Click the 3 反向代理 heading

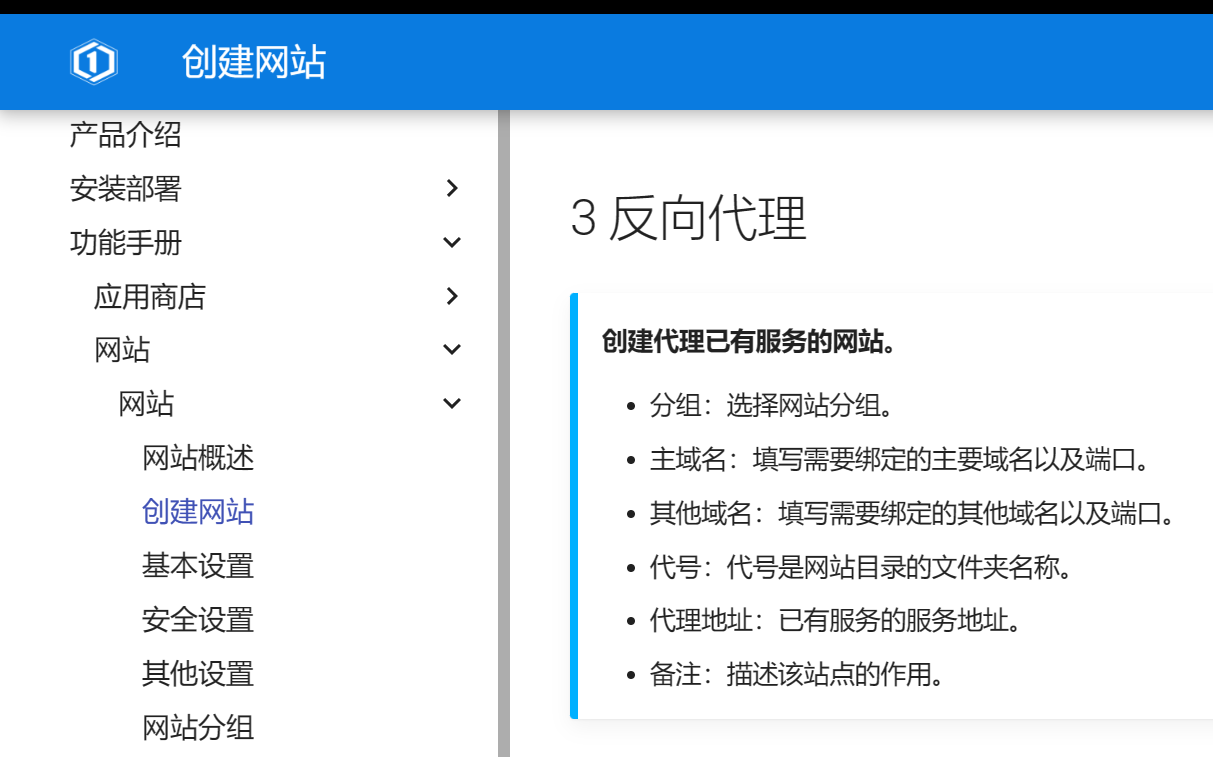point(688,214)
